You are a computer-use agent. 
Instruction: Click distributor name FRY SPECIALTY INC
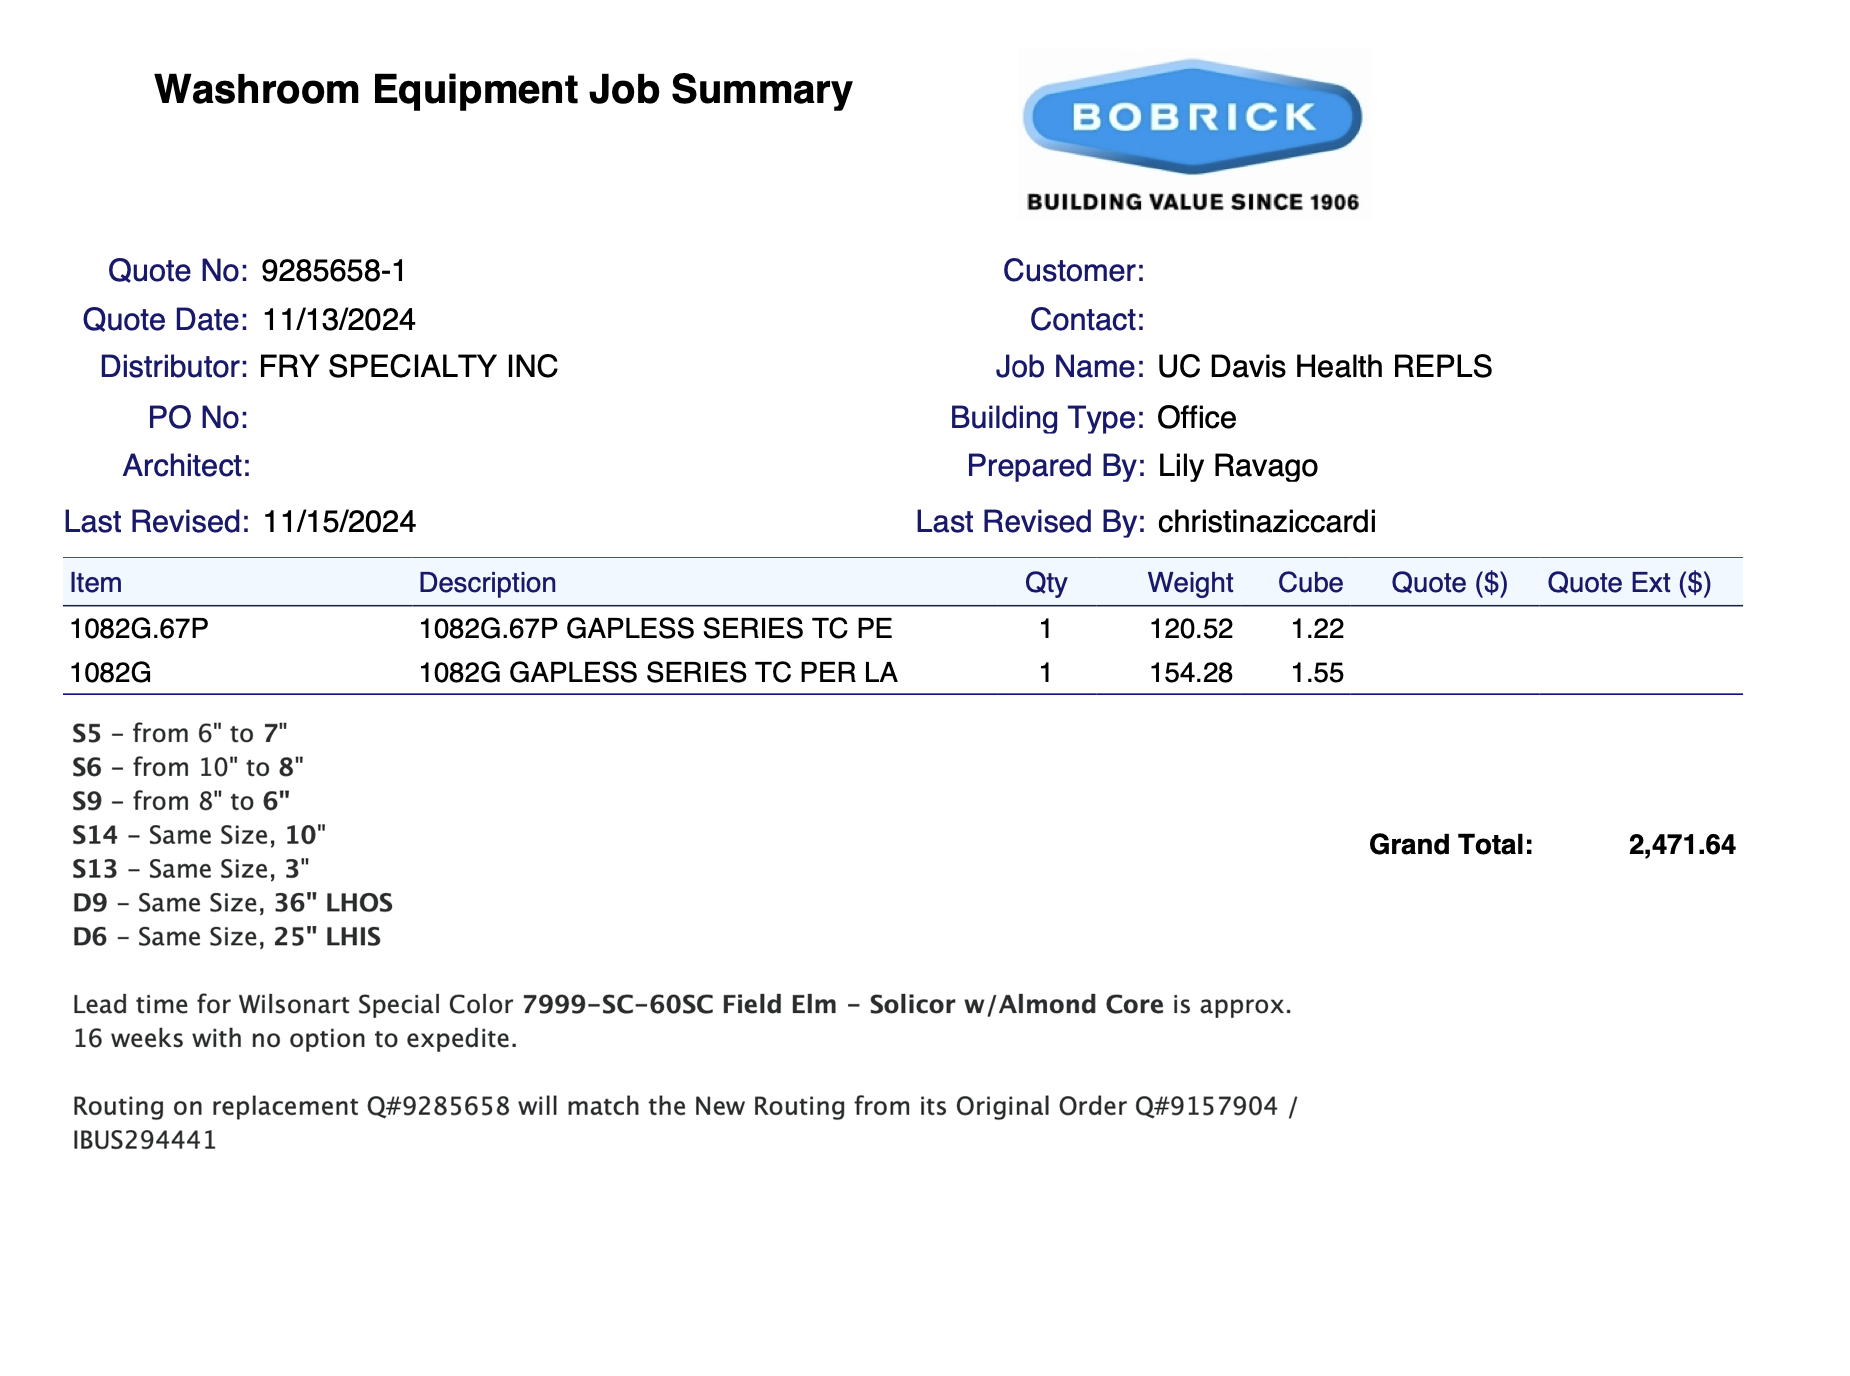click(408, 367)
